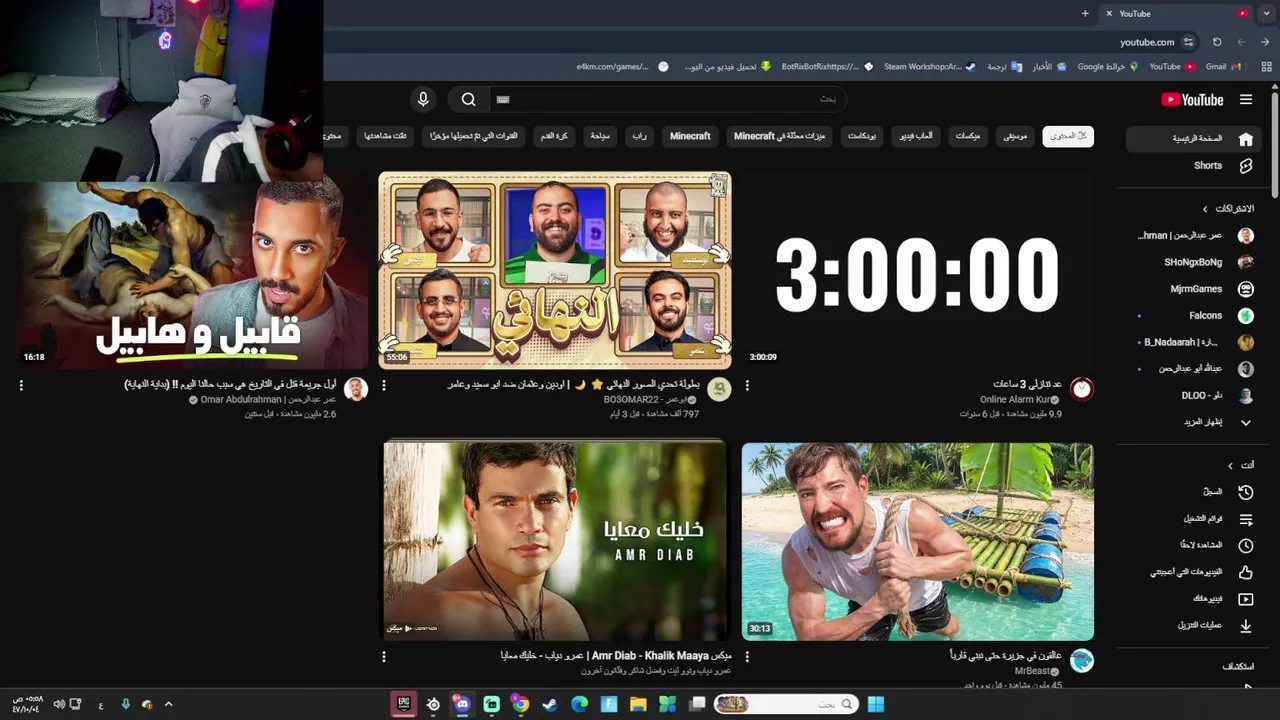Select the 'All' (كل المحتوى) filter chip
The image size is (1280, 720).
click(1068, 136)
